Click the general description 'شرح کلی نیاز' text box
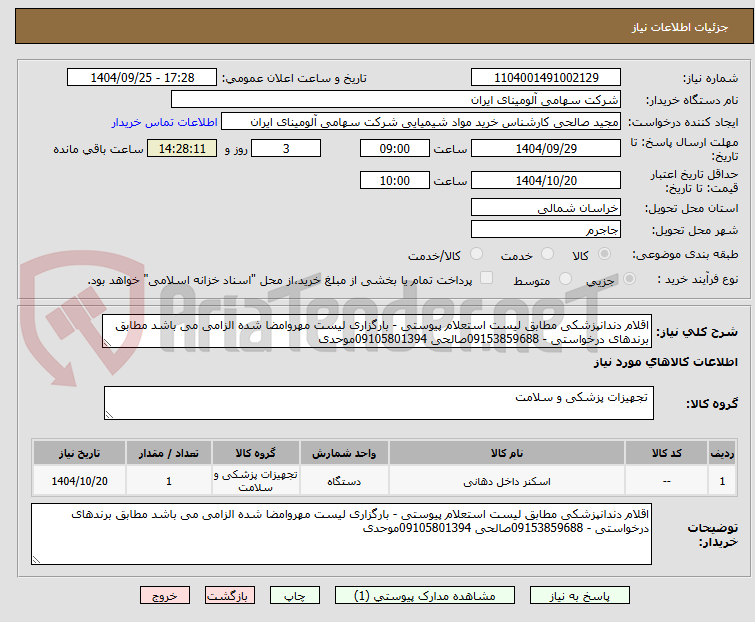The image size is (755, 622). [x=376, y=331]
